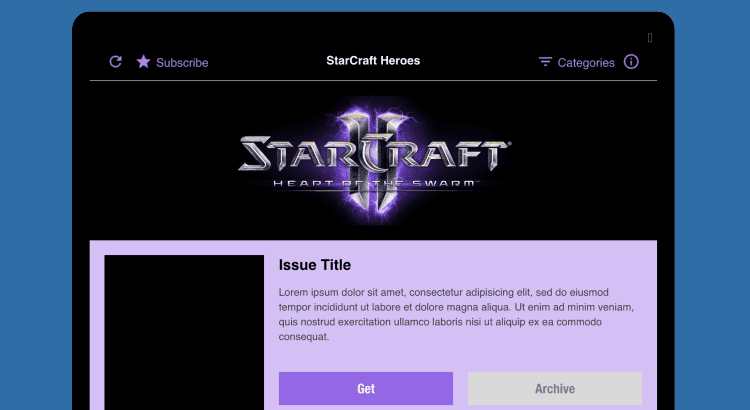This screenshot has height=410, width=750.
Task: Click the StarCraft II Heart of the Swarm banner
Action: [374, 160]
